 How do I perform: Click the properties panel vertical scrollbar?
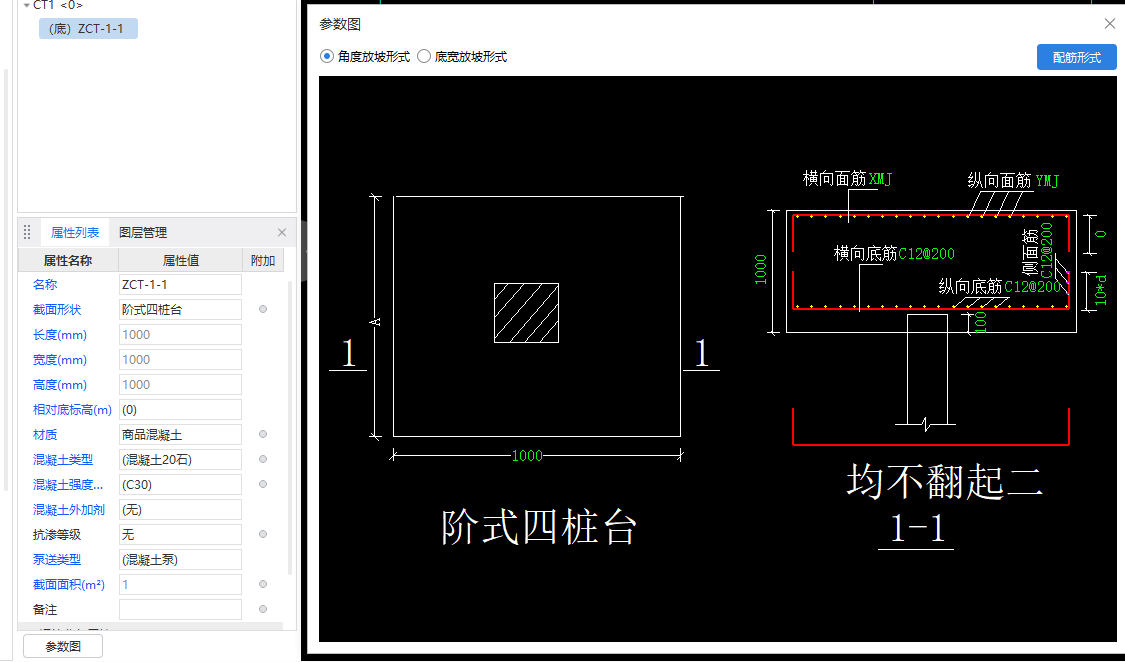(290, 427)
